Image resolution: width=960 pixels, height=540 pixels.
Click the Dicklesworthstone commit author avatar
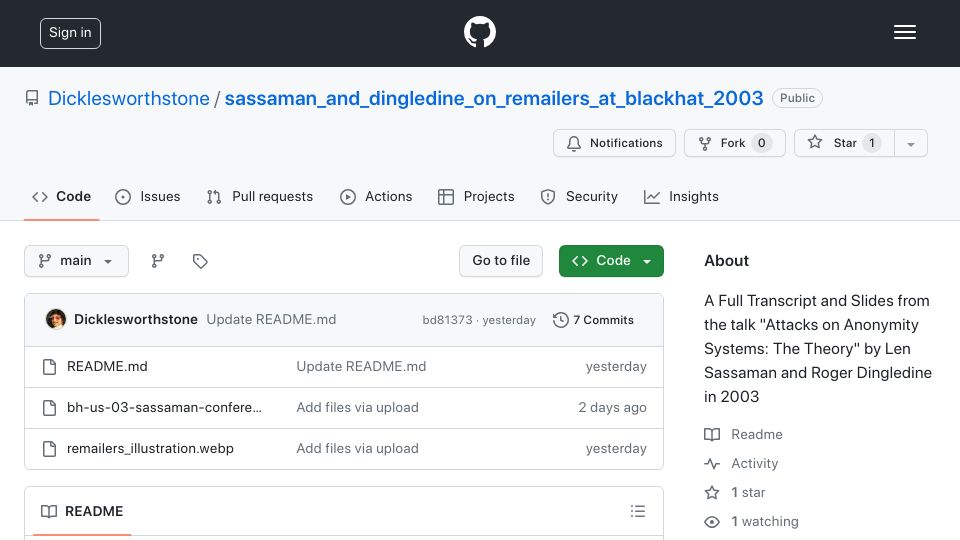(x=56, y=319)
